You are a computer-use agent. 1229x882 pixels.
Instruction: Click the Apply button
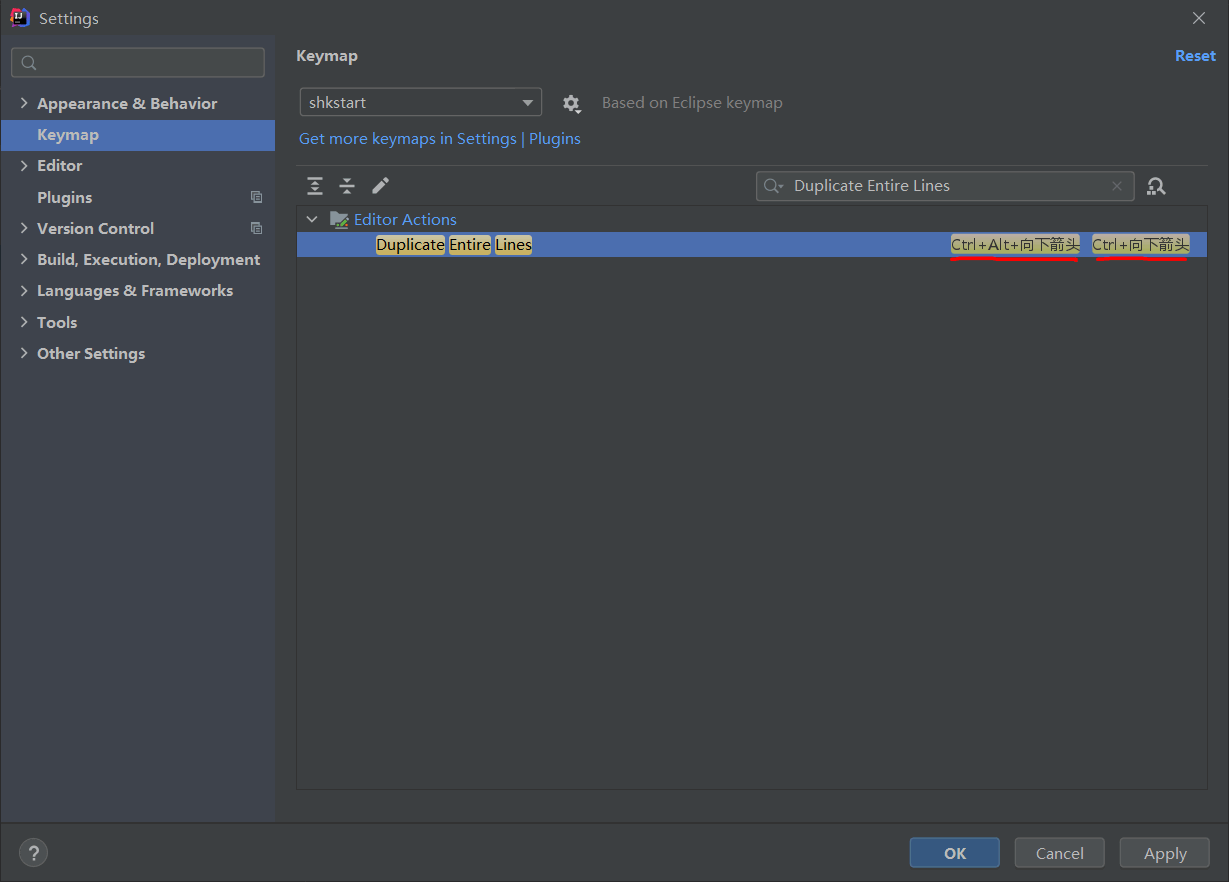(1165, 853)
